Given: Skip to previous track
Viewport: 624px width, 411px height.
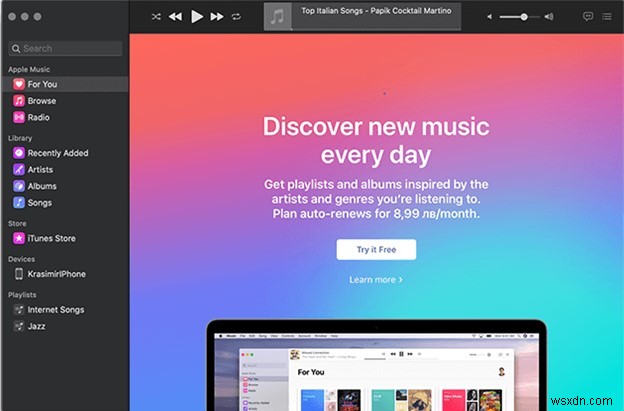Looking at the screenshot, I should click(x=175, y=17).
